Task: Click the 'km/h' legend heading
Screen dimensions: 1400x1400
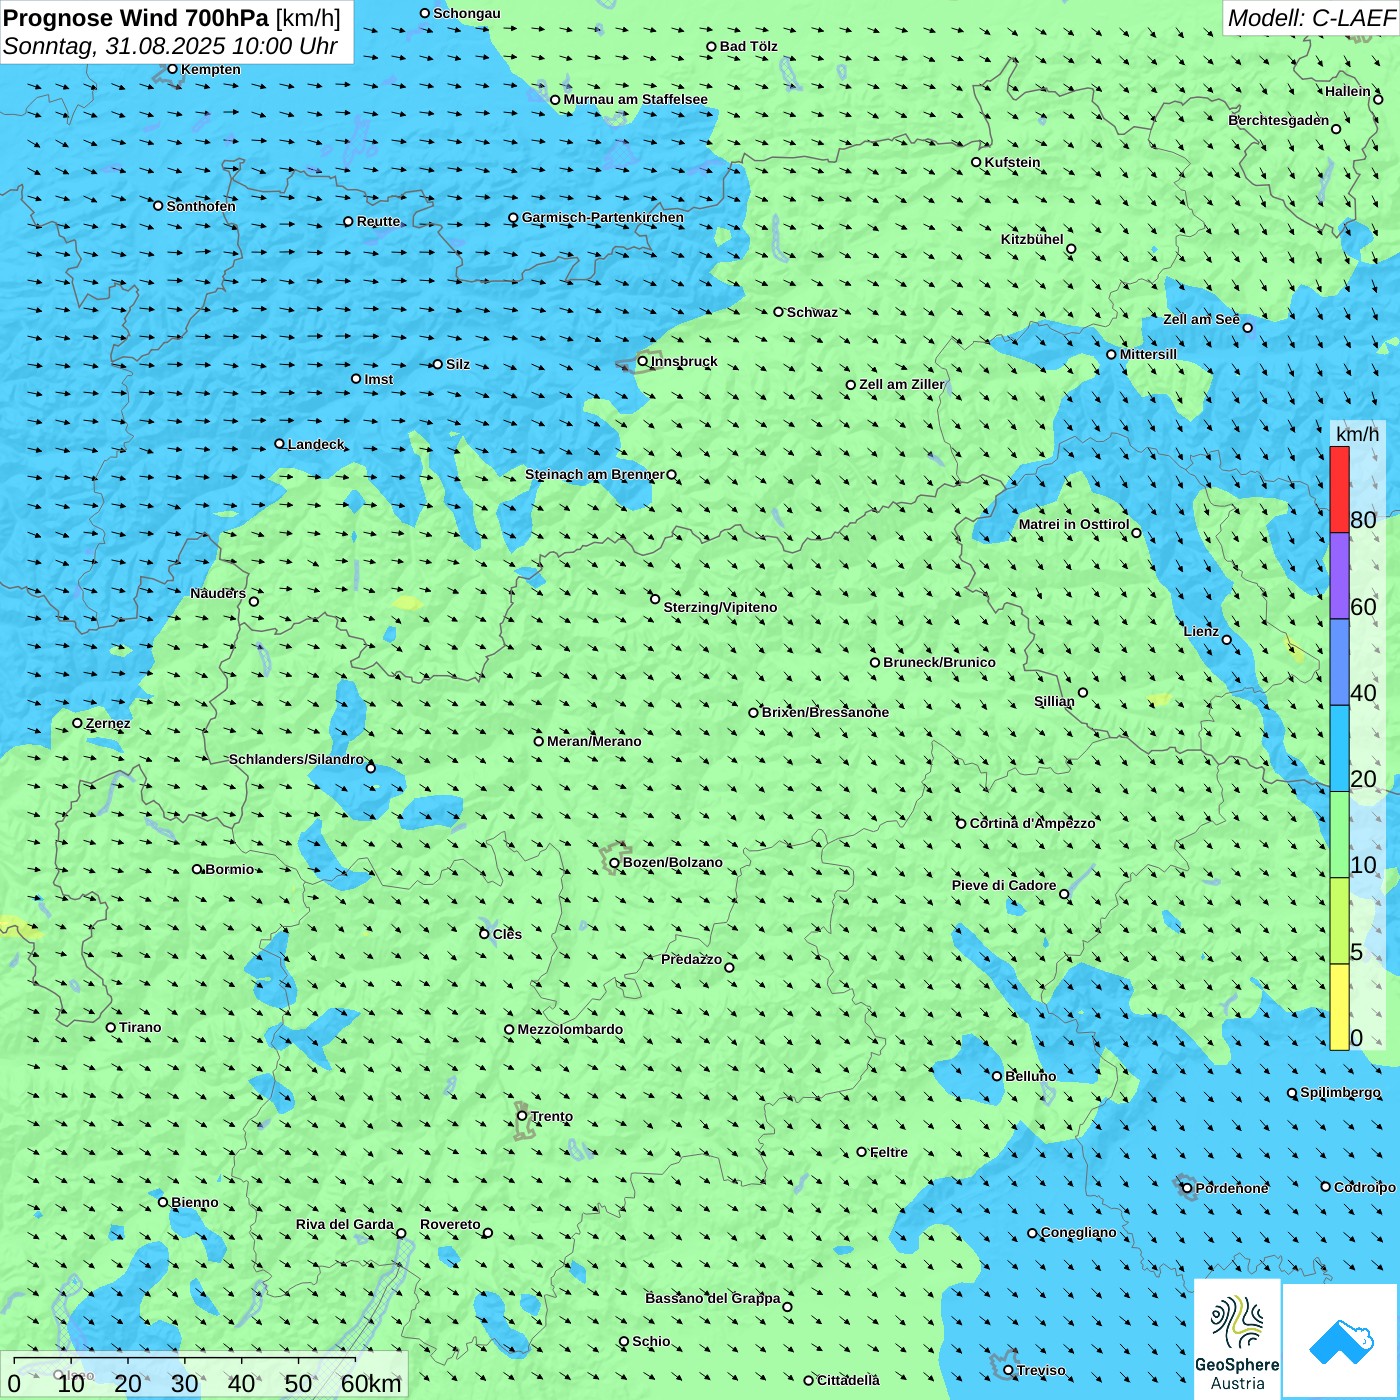Action: [1357, 434]
